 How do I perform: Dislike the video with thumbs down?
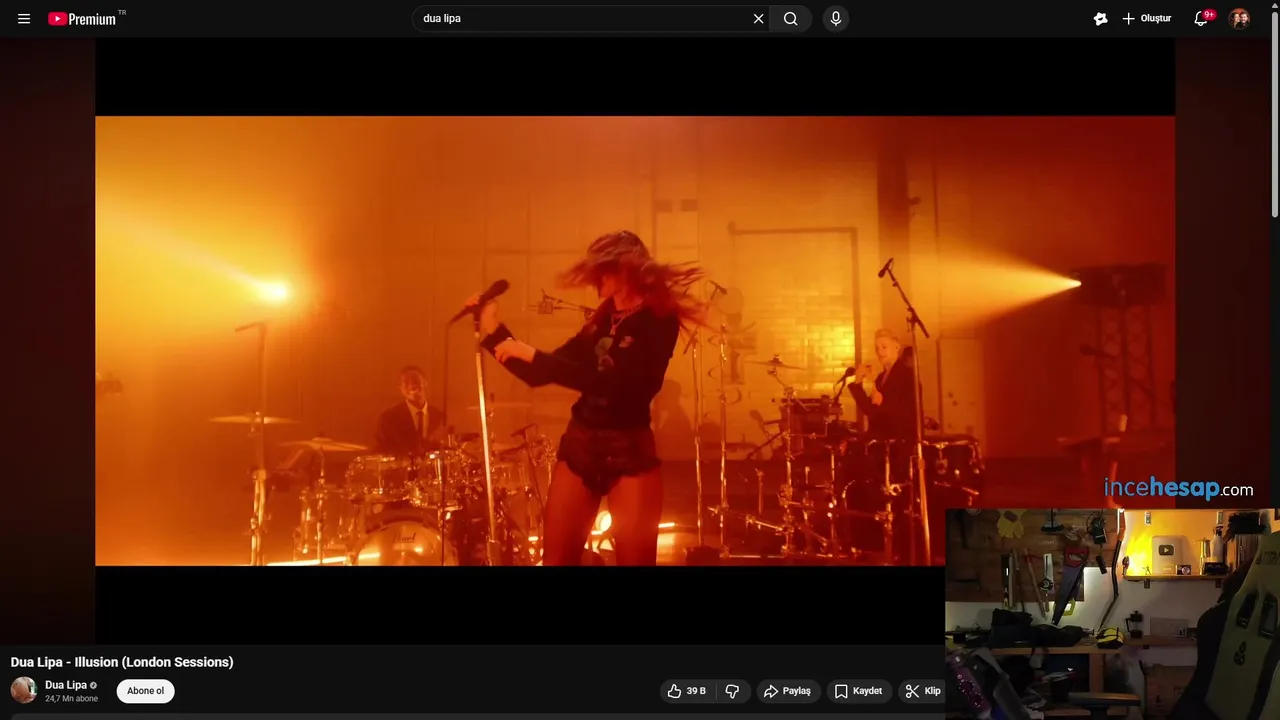pyautogui.click(x=732, y=691)
